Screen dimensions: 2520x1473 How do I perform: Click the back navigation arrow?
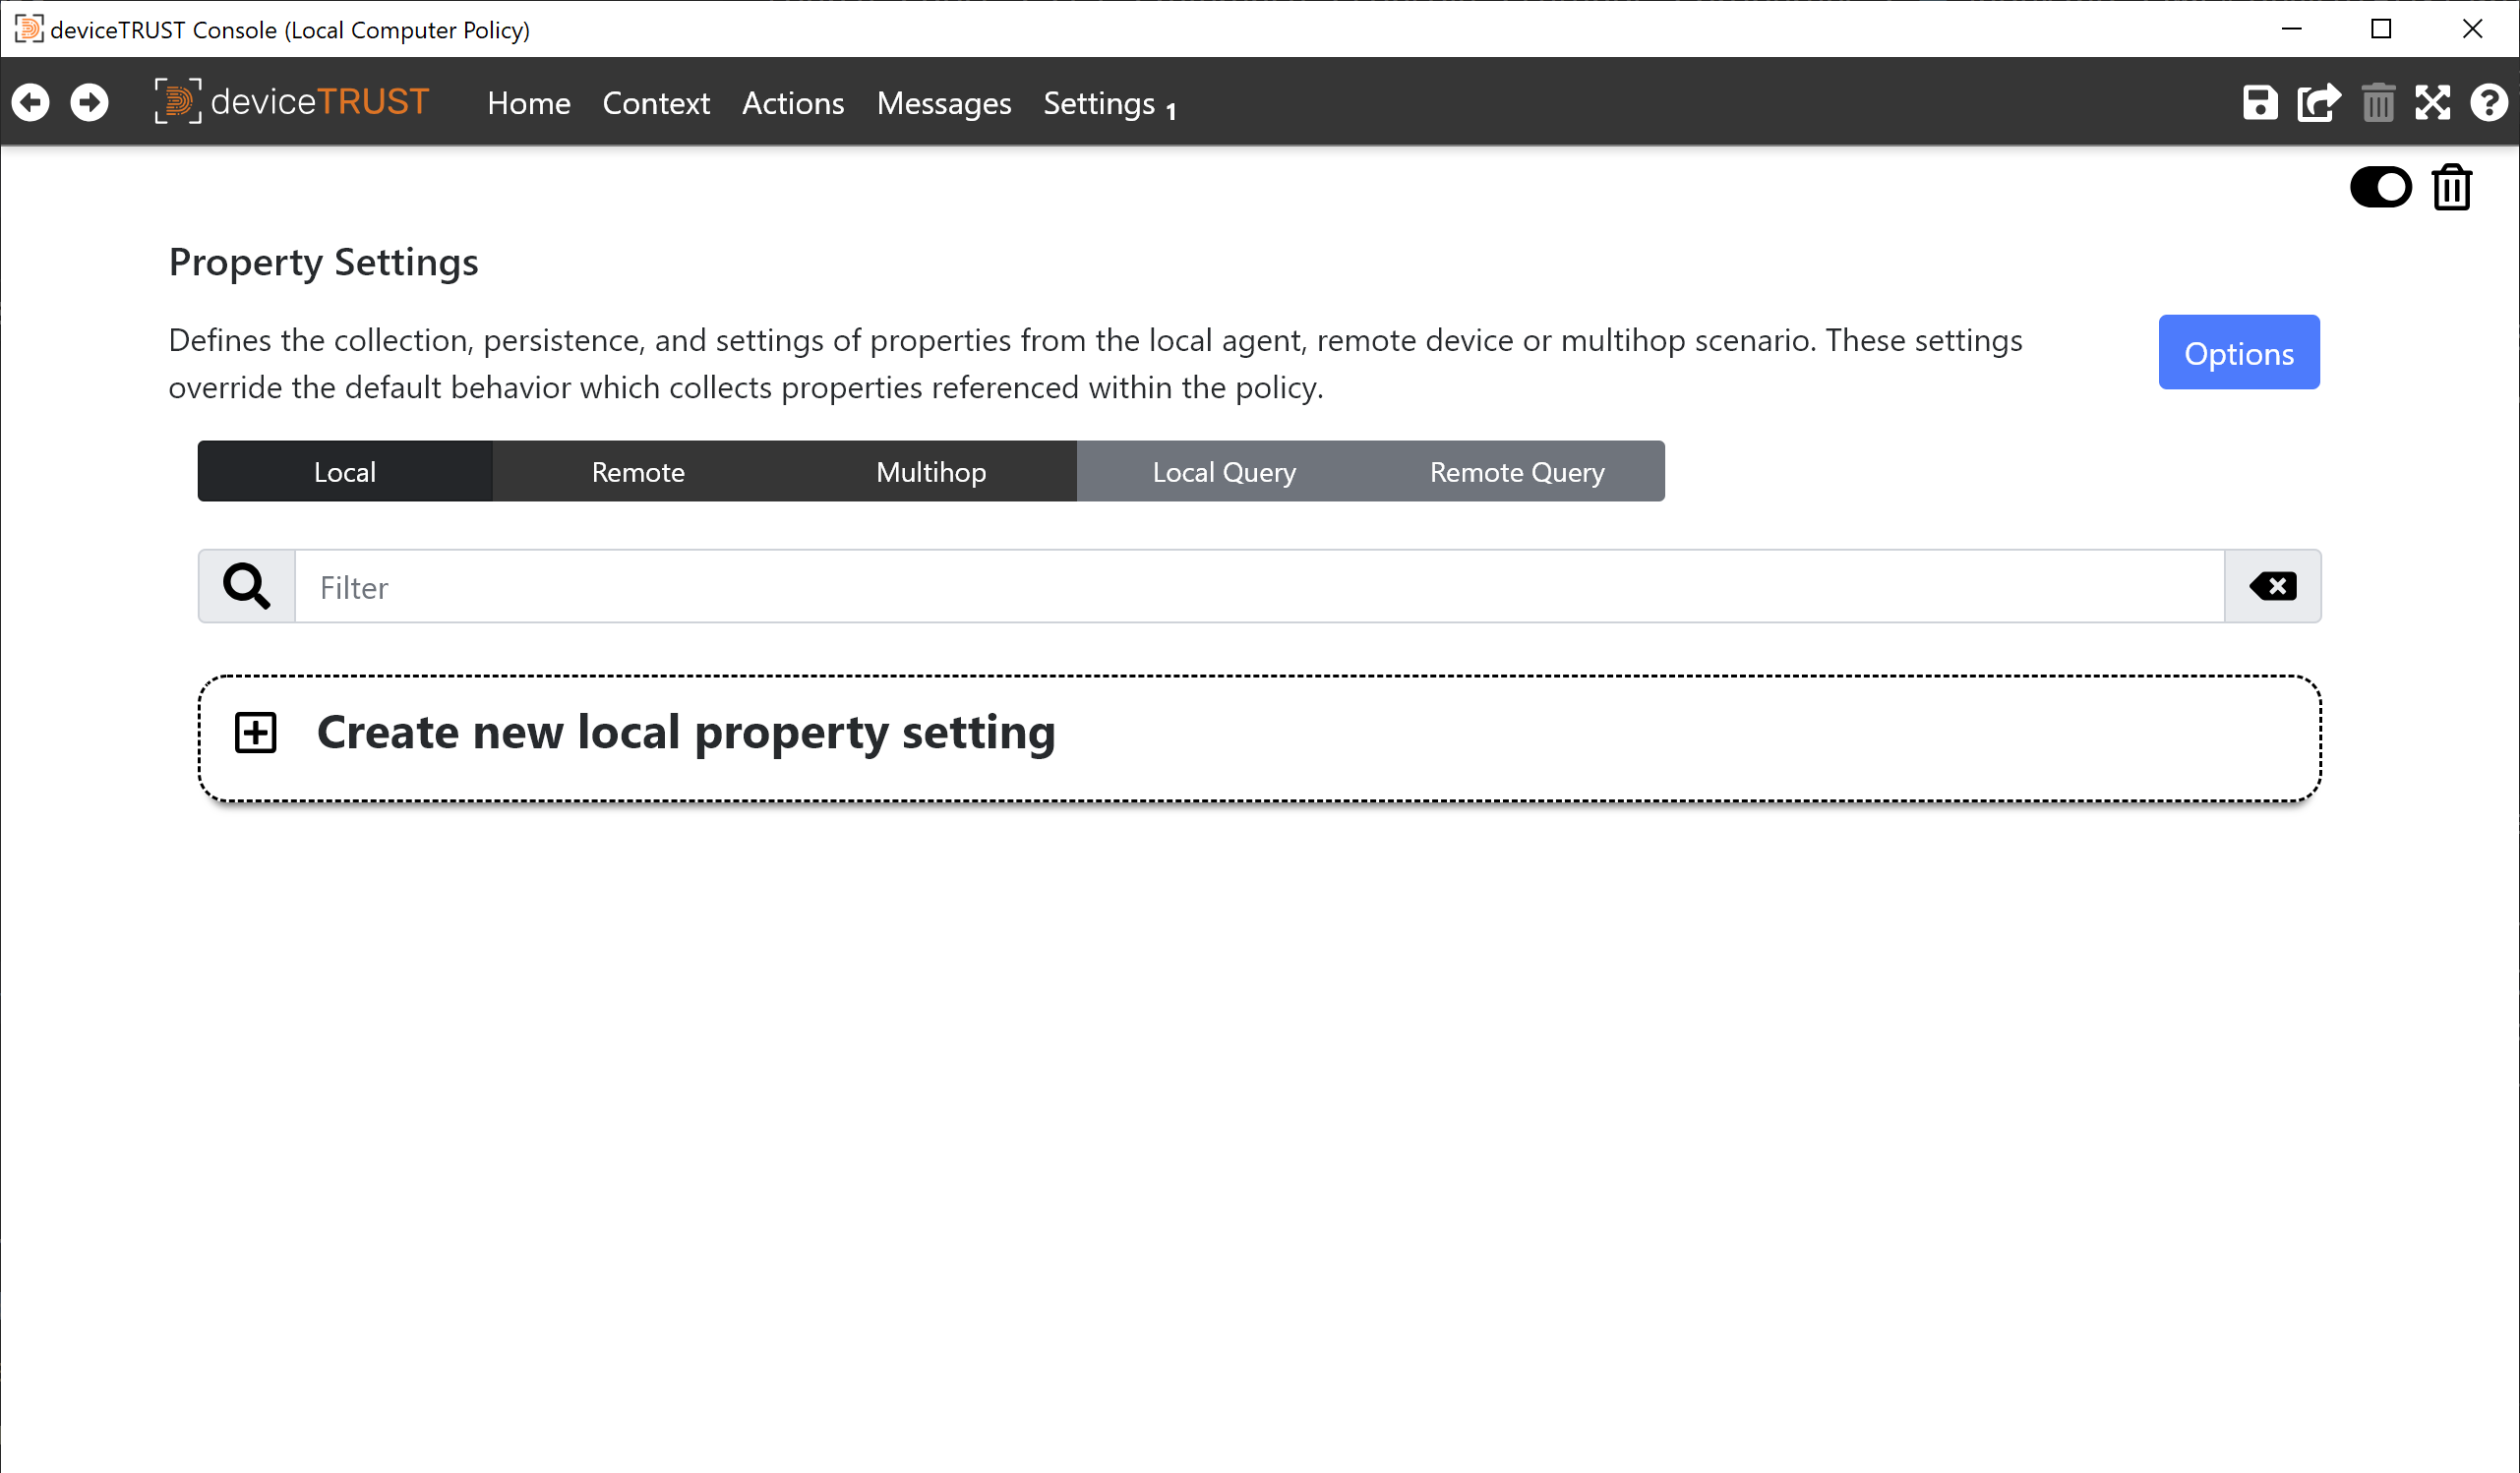[30, 102]
